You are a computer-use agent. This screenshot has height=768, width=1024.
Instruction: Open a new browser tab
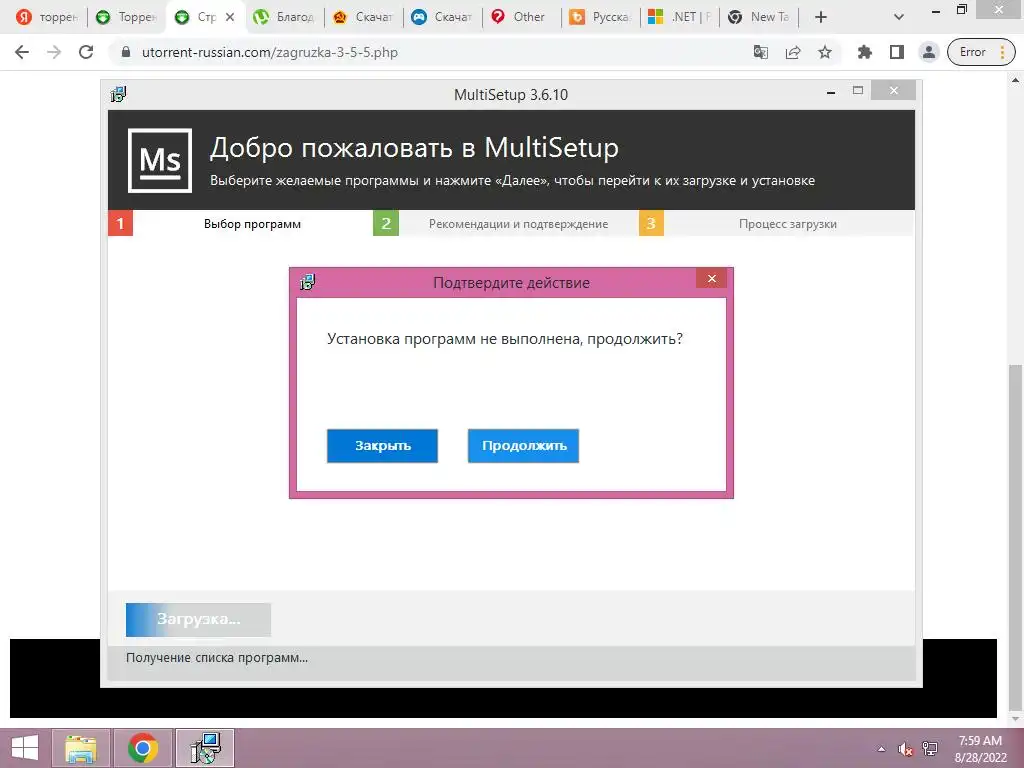click(821, 17)
